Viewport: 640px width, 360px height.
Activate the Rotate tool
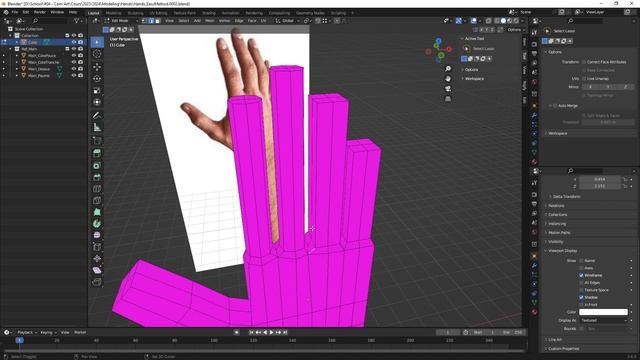pyautogui.click(x=97, y=78)
